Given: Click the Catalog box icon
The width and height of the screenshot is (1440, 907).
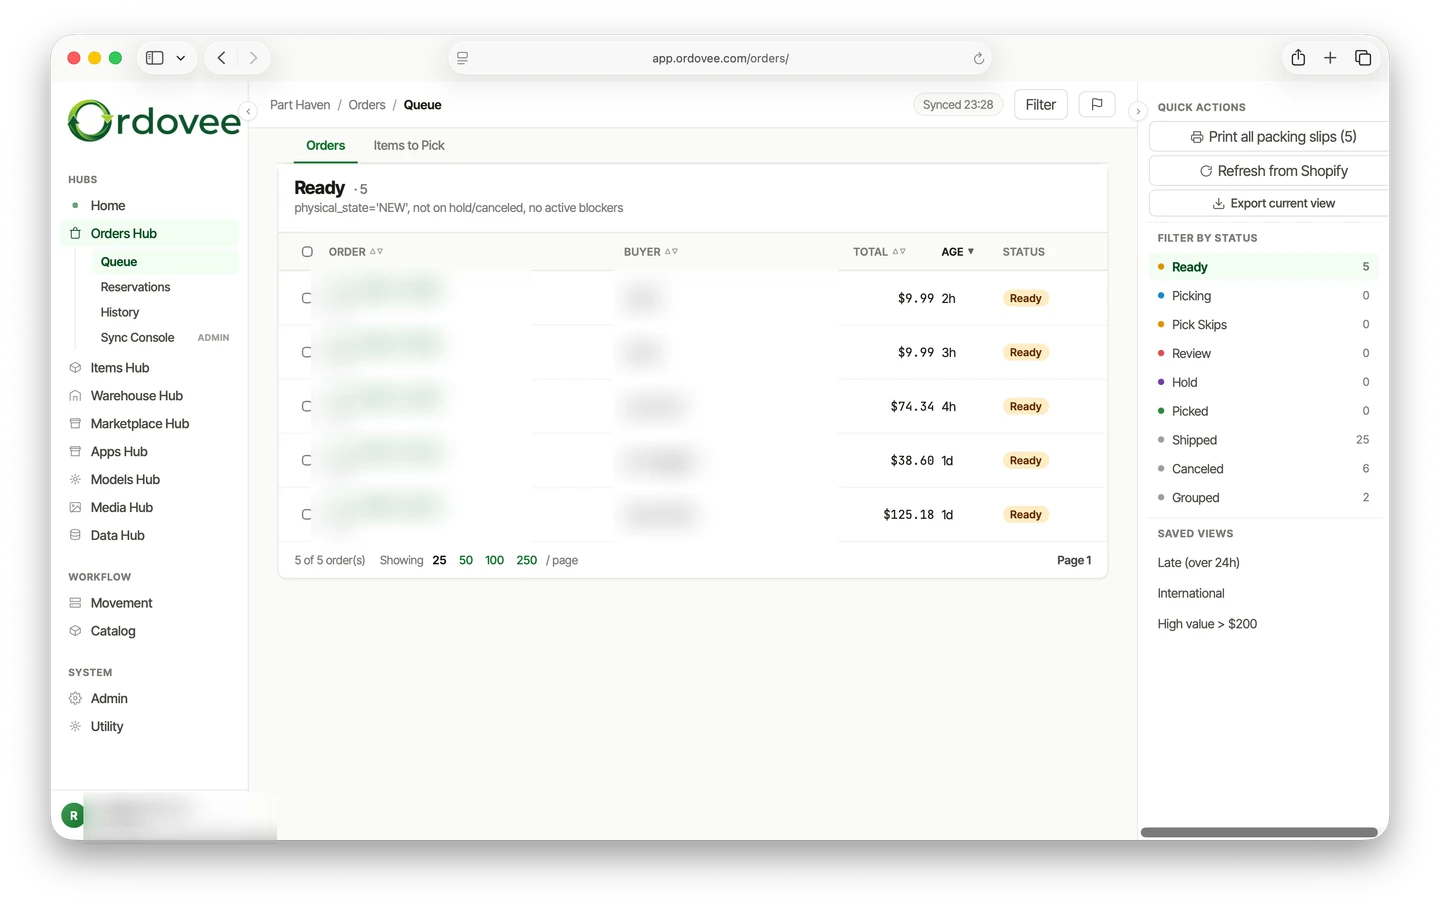Looking at the screenshot, I should [x=75, y=631].
